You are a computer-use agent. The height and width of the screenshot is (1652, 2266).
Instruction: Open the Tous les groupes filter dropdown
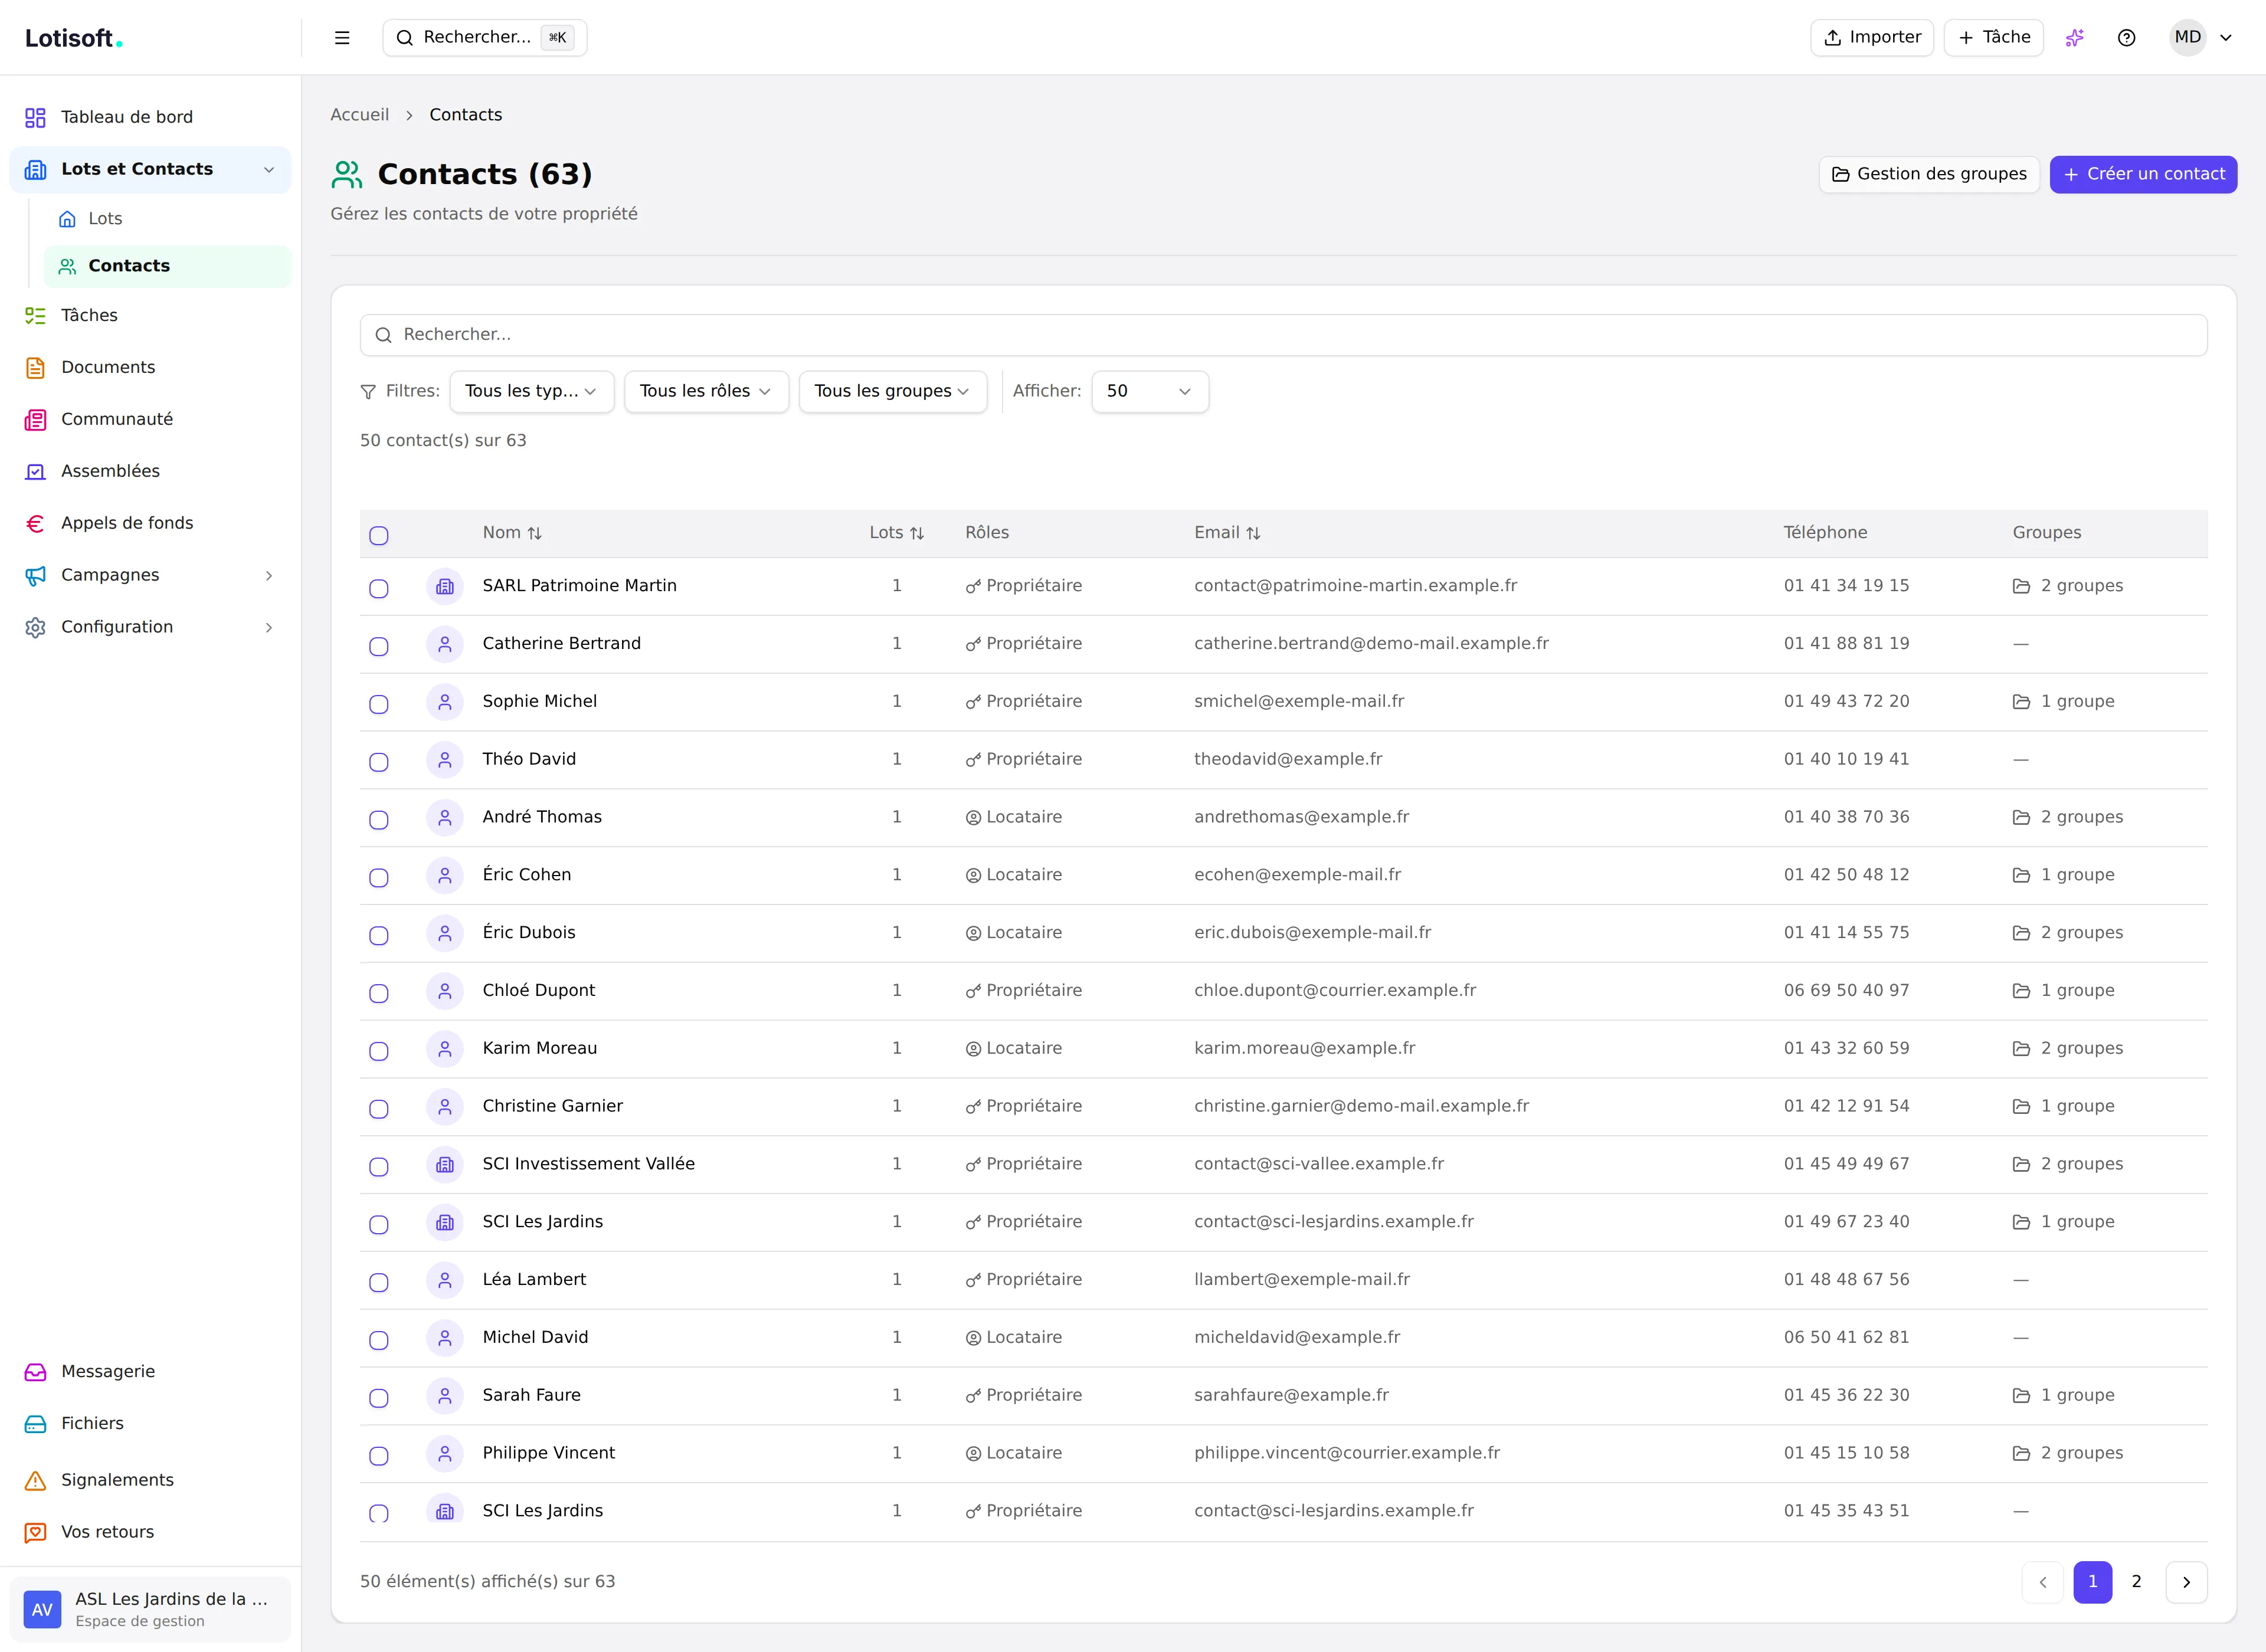point(893,391)
